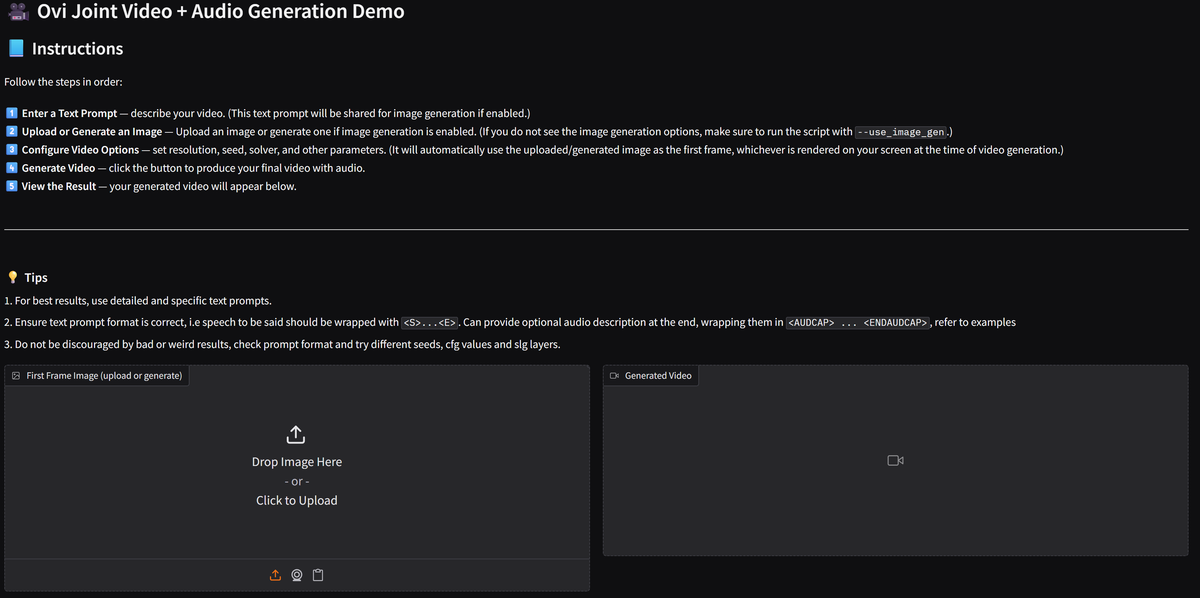Click the number 4 Generate Video step icon

tap(11, 168)
